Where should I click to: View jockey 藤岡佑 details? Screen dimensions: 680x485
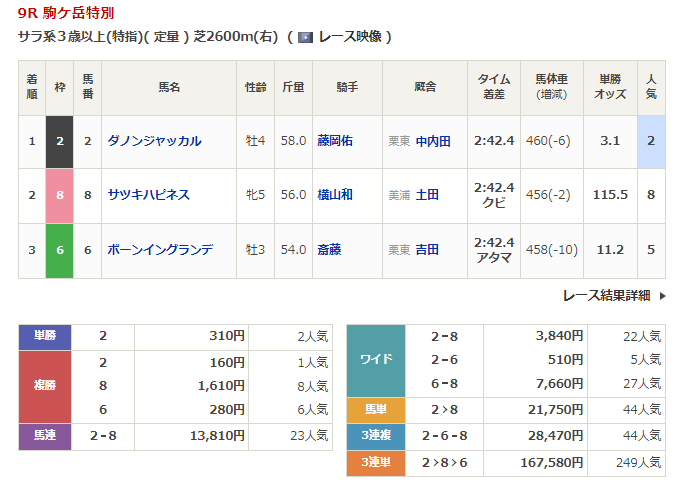pos(335,141)
